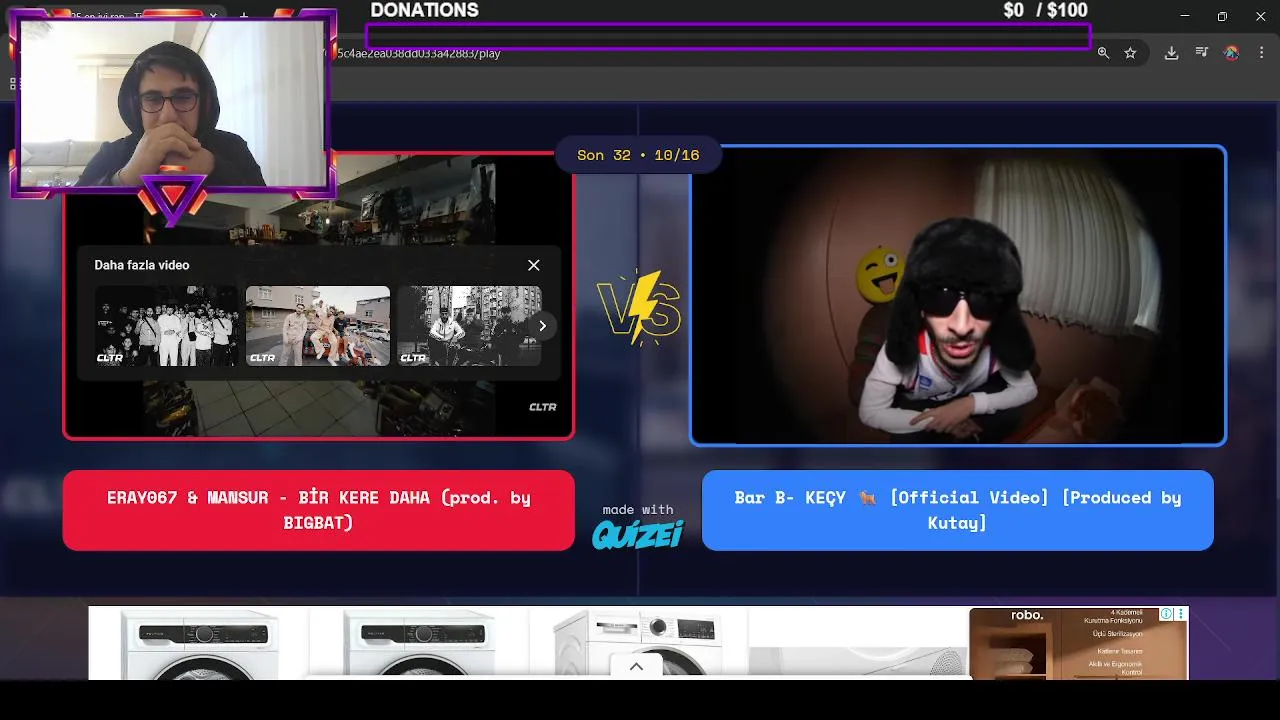Image resolution: width=1280 pixels, height=720 pixels.
Task: Open the browser three-dot menu
Action: (1261, 53)
